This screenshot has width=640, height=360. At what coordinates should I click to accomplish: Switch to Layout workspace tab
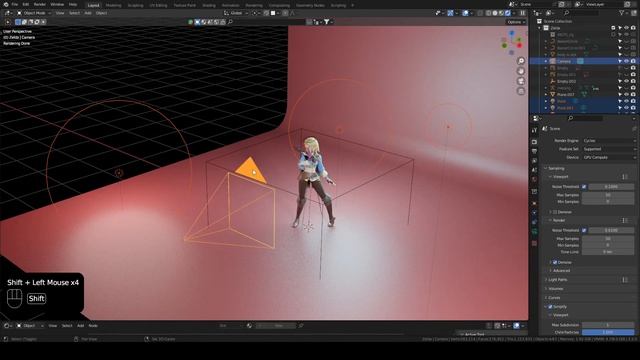click(x=93, y=5)
